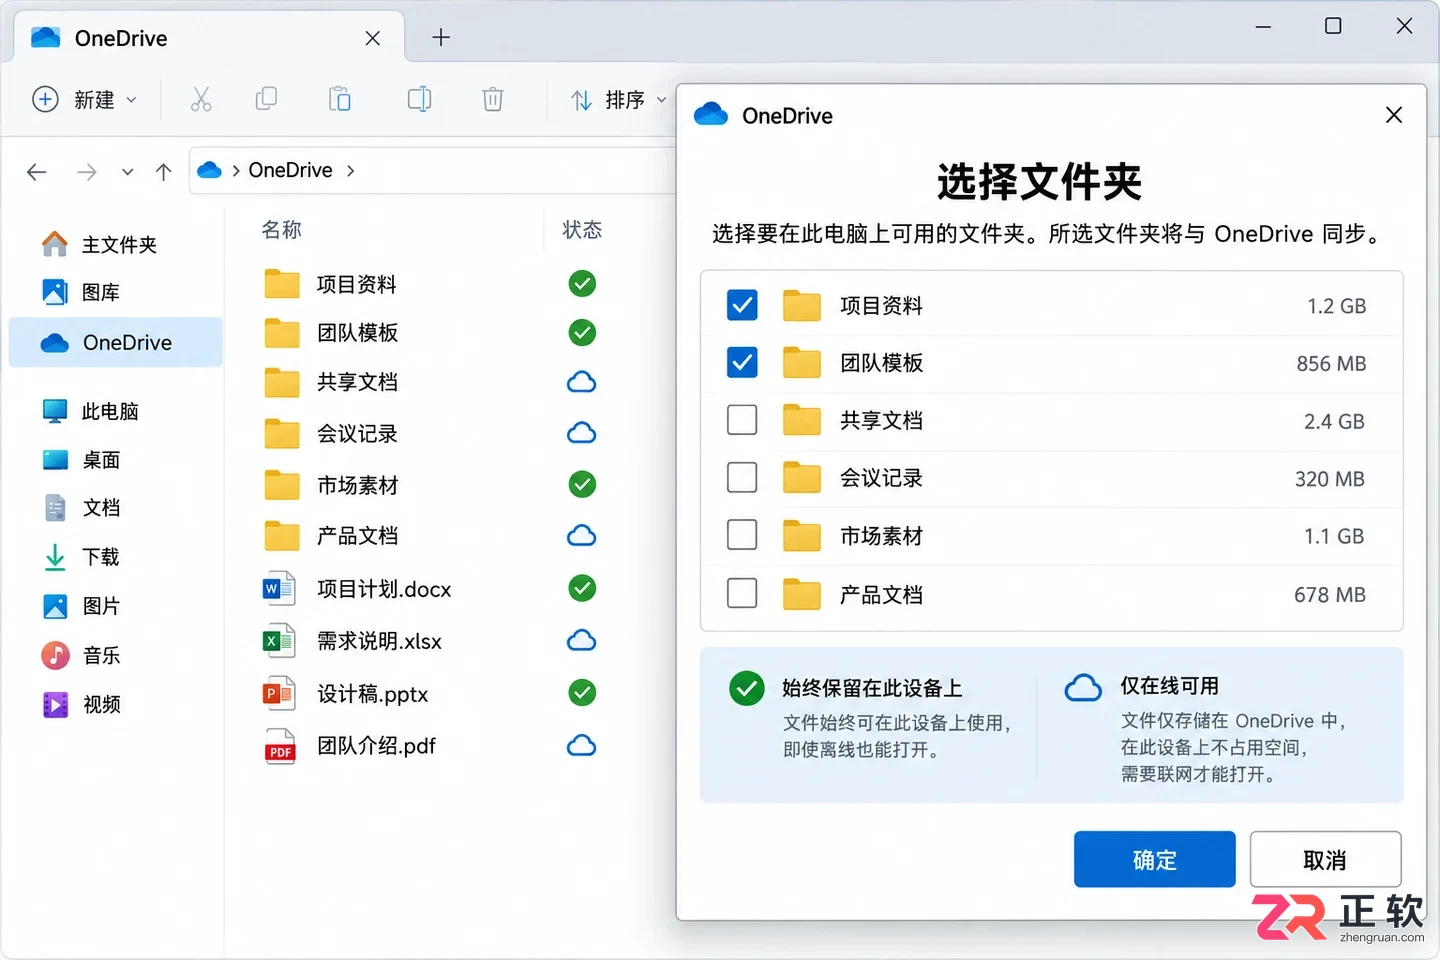Click the Cut scissors icon in toolbar

click(201, 99)
